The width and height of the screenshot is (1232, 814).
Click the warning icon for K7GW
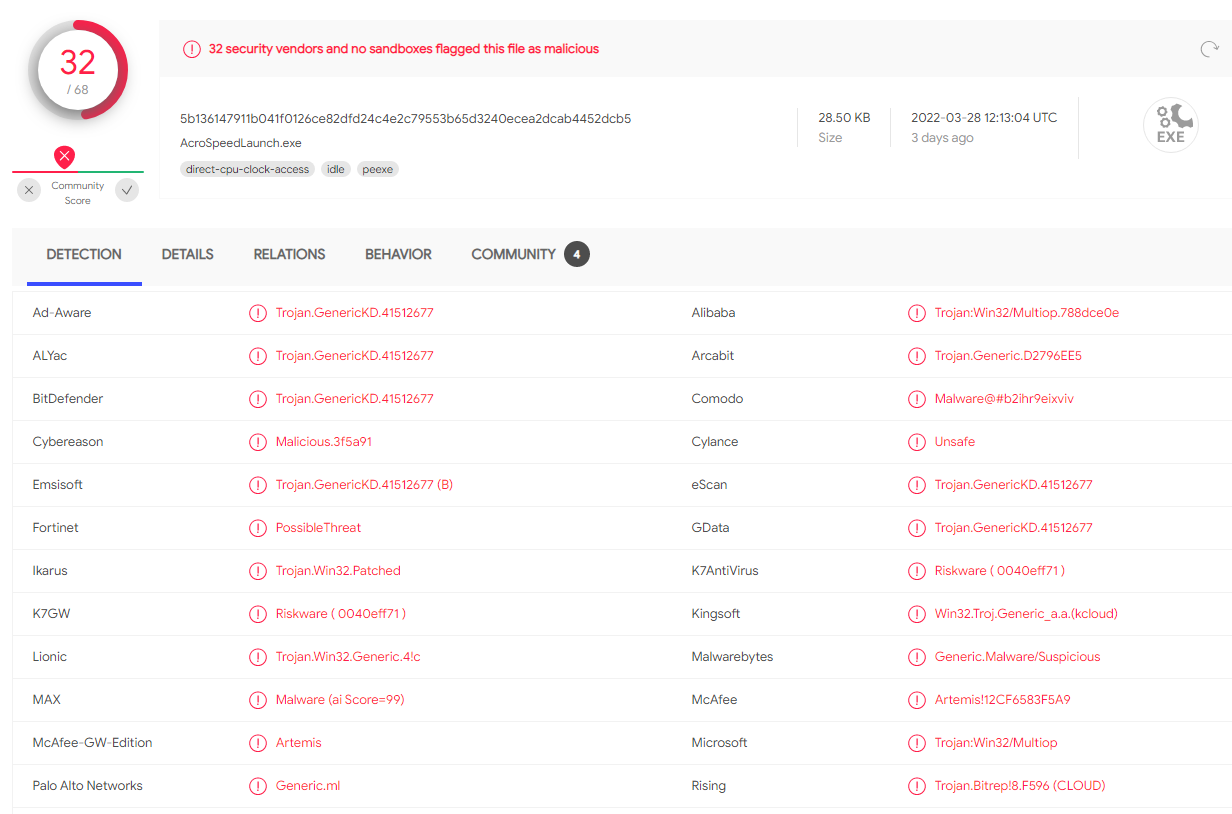pyautogui.click(x=258, y=614)
